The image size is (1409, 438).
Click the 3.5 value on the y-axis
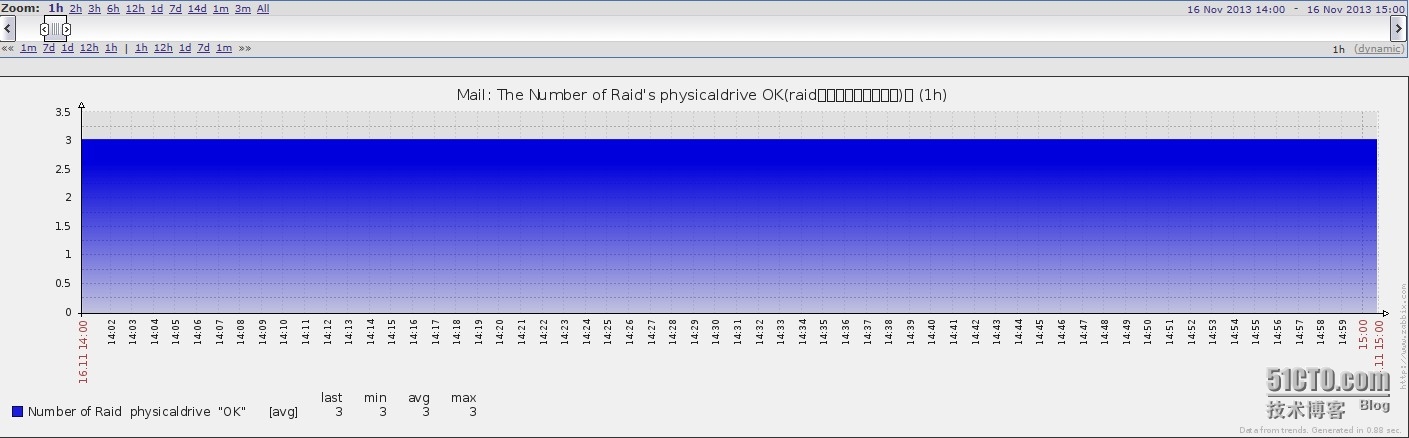[x=63, y=113]
